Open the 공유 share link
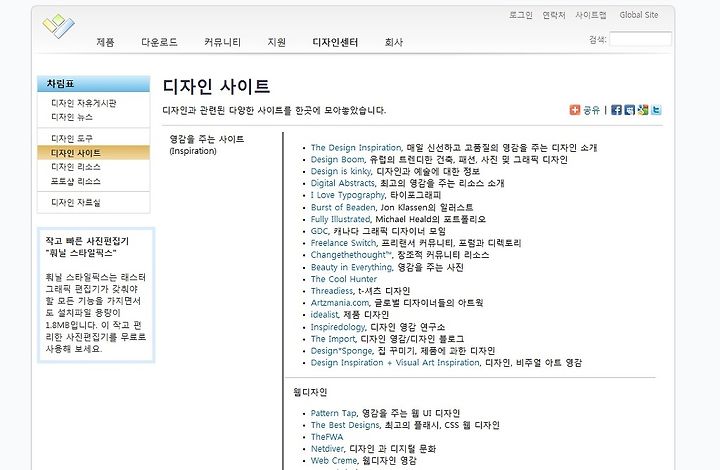Image resolution: width=720 pixels, height=470 pixels. 591,110
